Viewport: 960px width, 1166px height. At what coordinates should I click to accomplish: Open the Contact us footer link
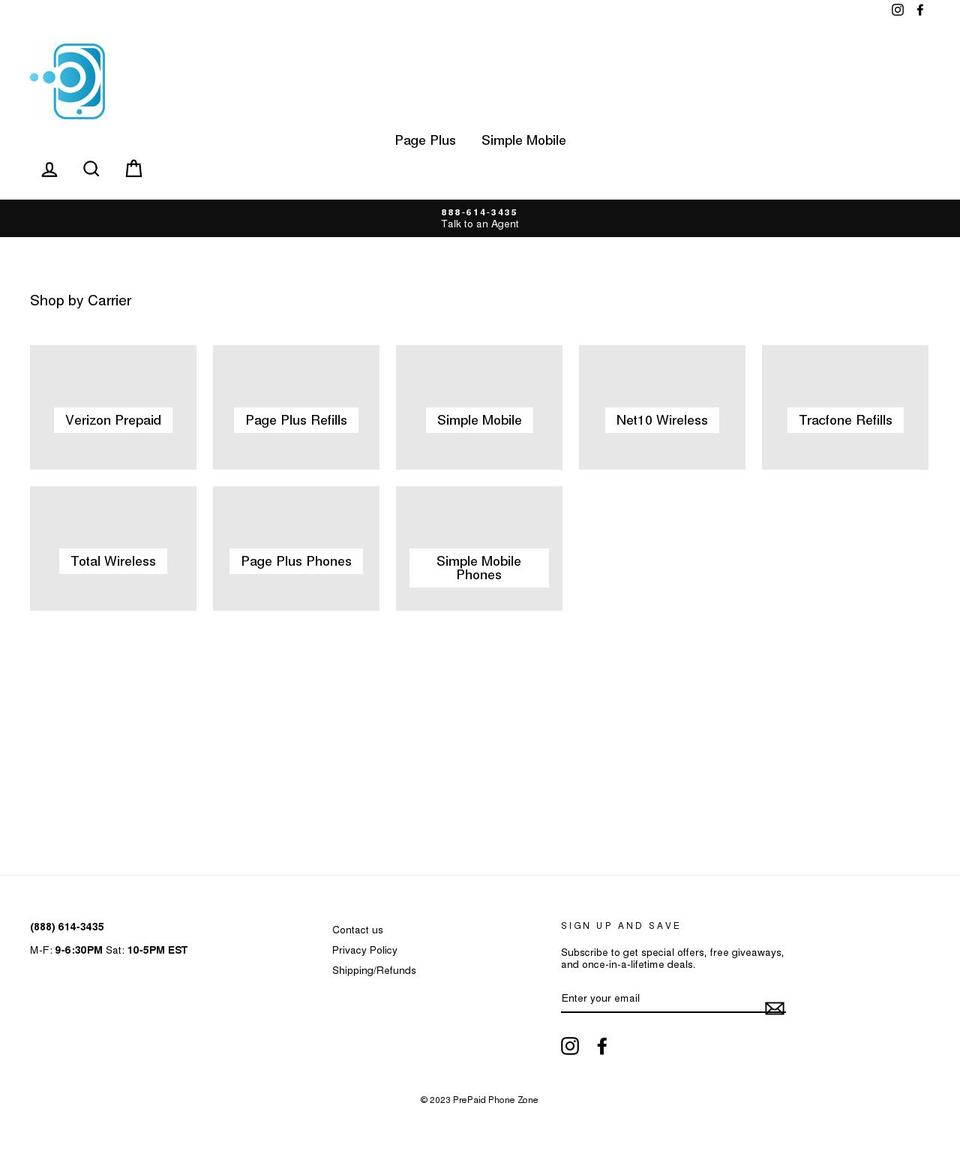coord(358,930)
